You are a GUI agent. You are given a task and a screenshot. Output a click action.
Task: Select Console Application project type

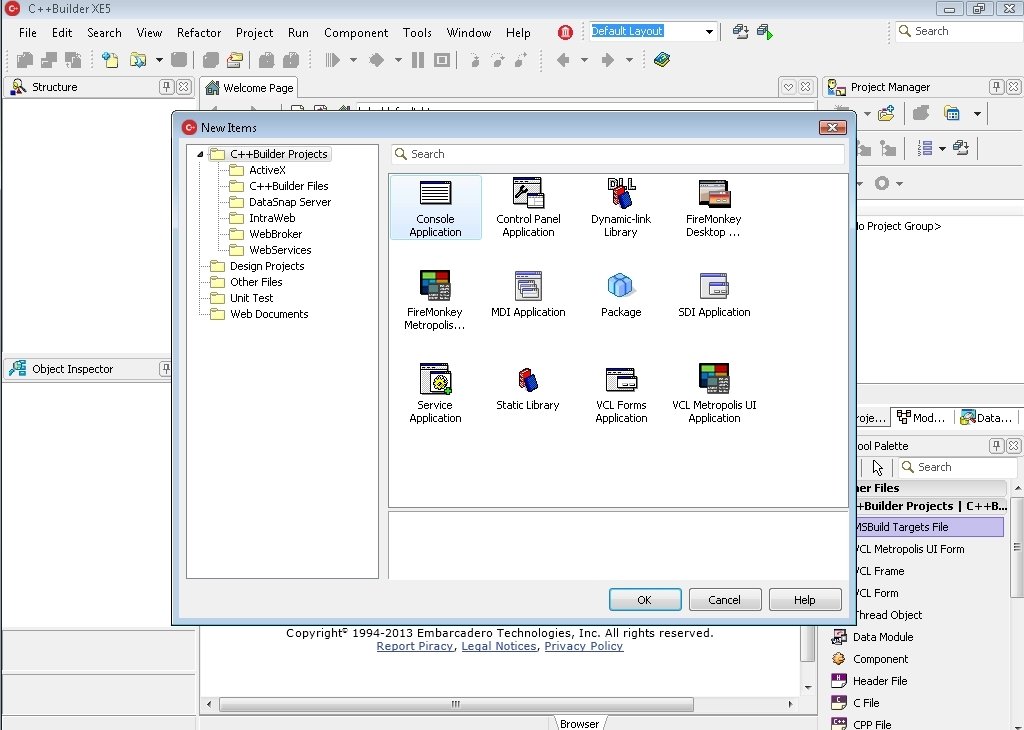pyautogui.click(x=435, y=208)
